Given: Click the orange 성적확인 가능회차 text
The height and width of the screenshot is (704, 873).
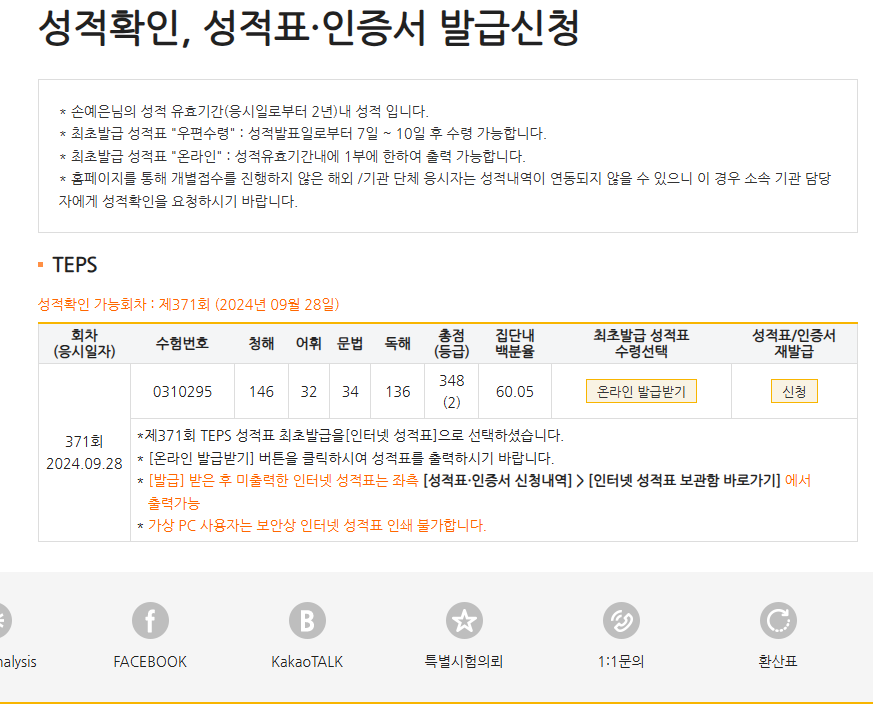Looking at the screenshot, I should [x=188, y=304].
